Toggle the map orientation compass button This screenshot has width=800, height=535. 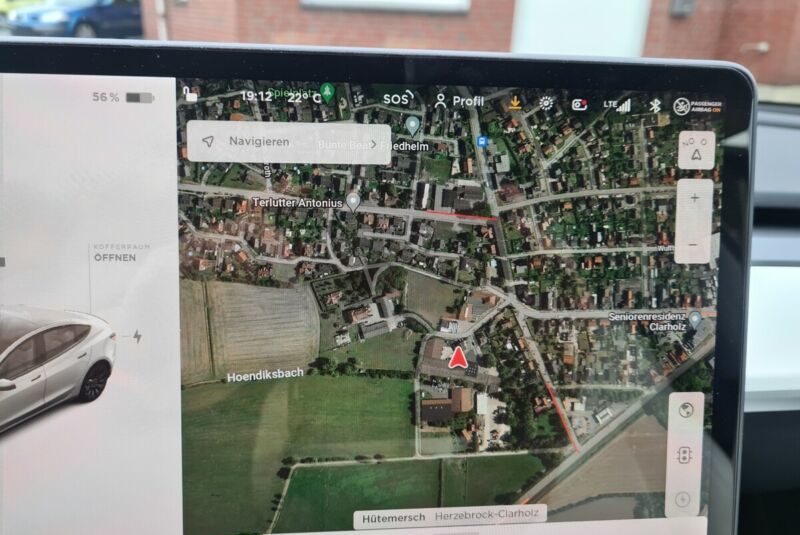click(696, 149)
